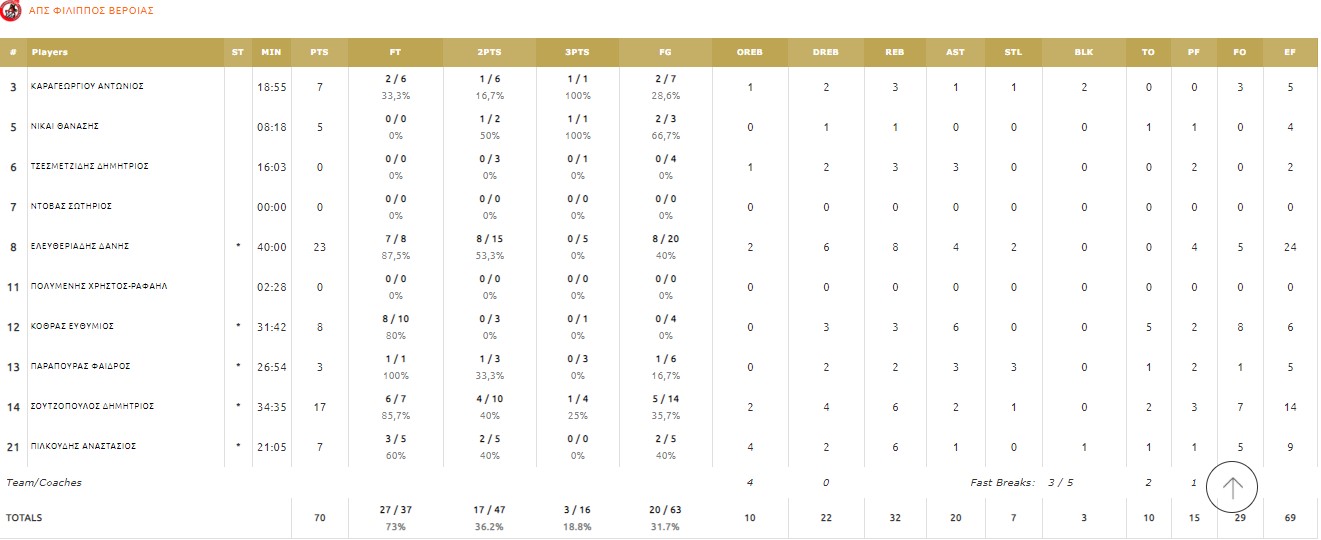Screen dimensions: 1321x540
Task: Click the PTS column header
Action: [x=319, y=52]
